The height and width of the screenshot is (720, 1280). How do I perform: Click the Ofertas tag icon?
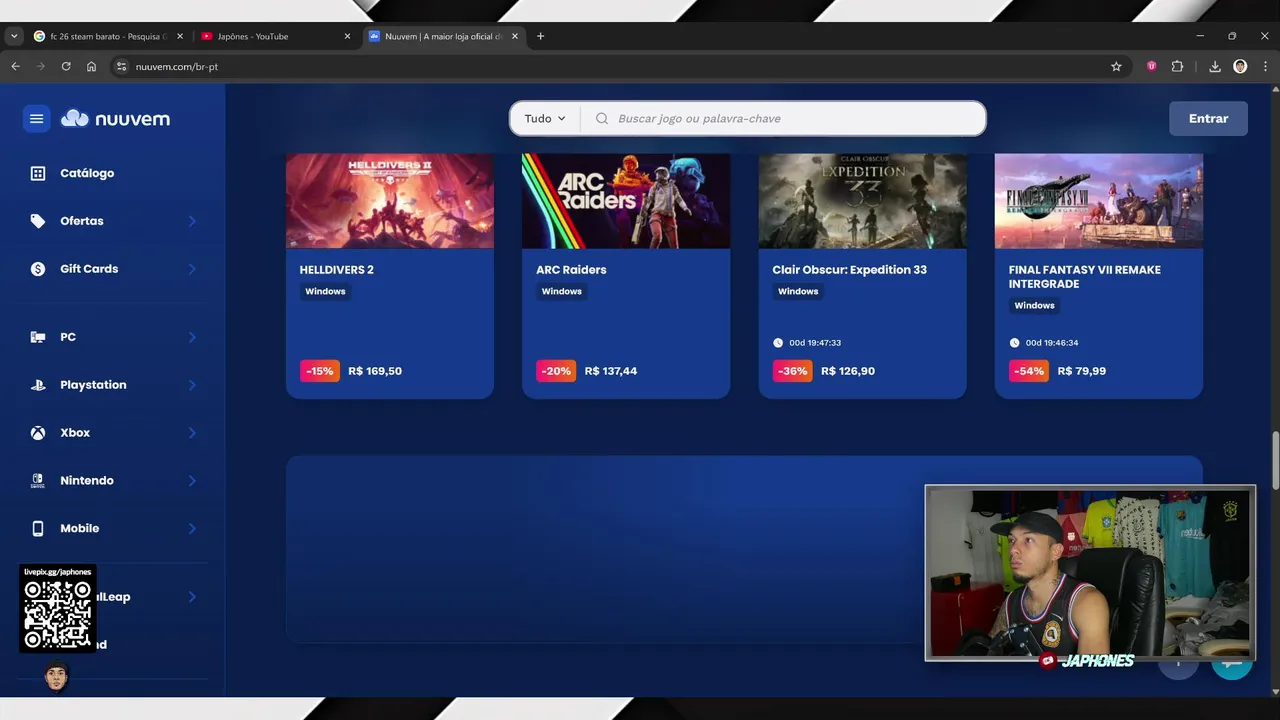(38, 221)
